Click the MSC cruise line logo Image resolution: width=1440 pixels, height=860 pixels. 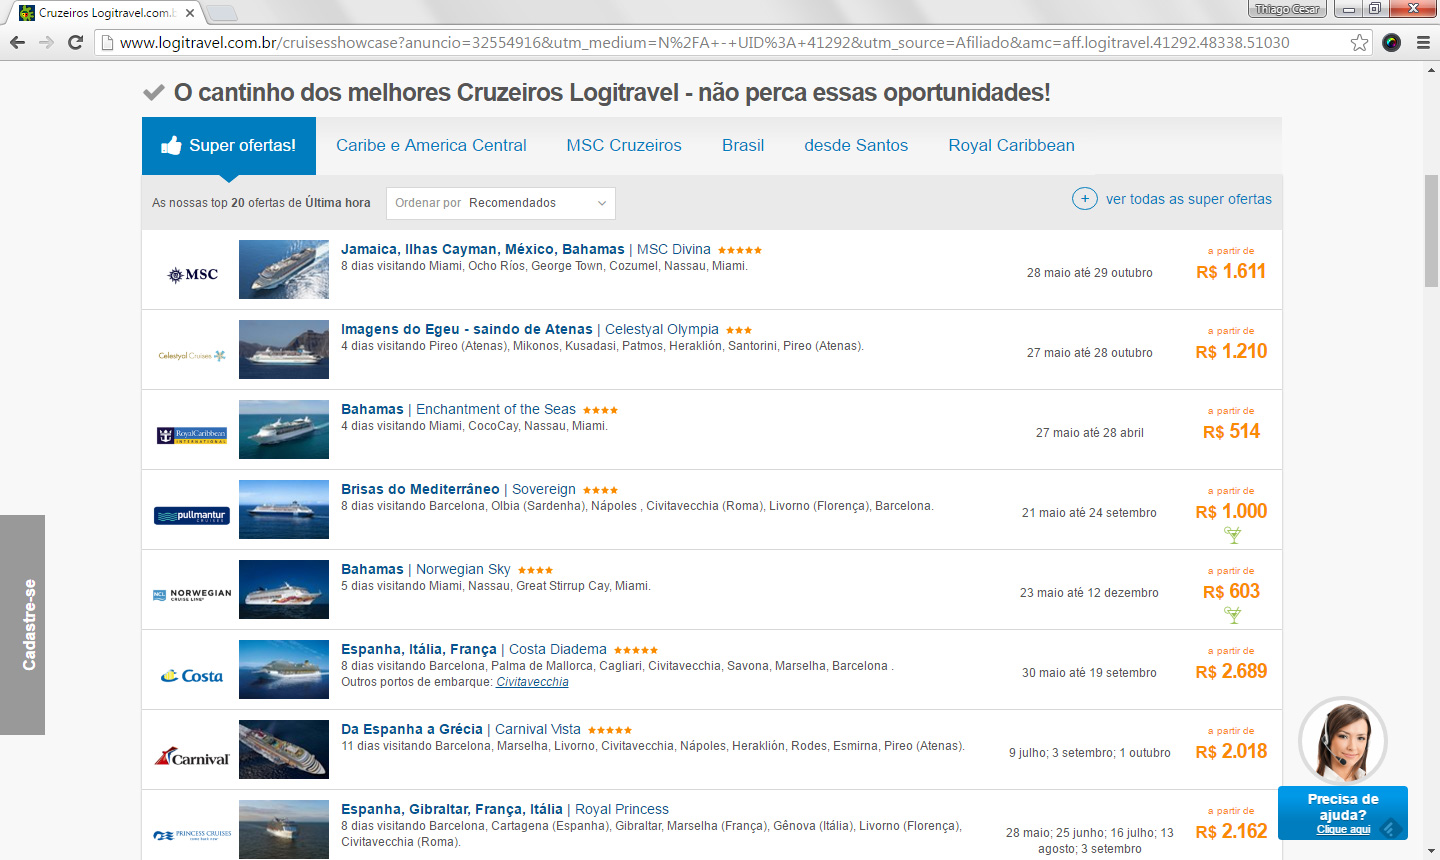coord(192,274)
